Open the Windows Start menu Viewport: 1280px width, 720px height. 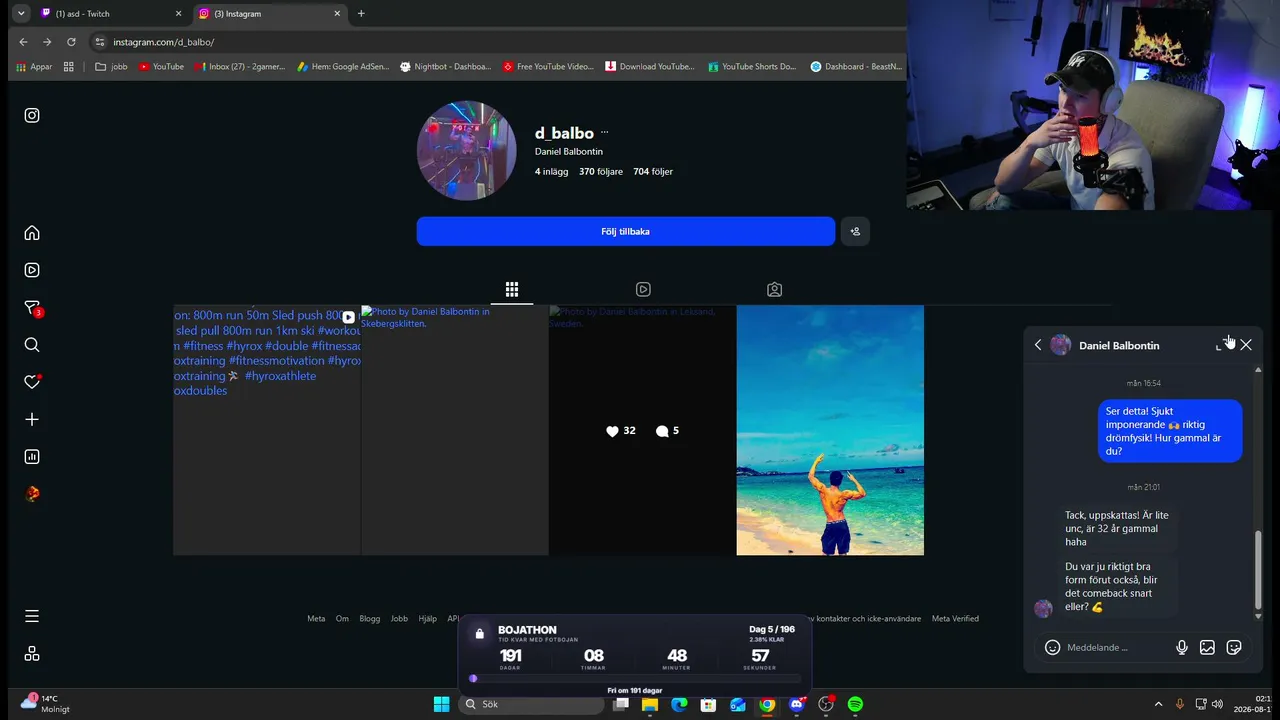pyautogui.click(x=441, y=704)
